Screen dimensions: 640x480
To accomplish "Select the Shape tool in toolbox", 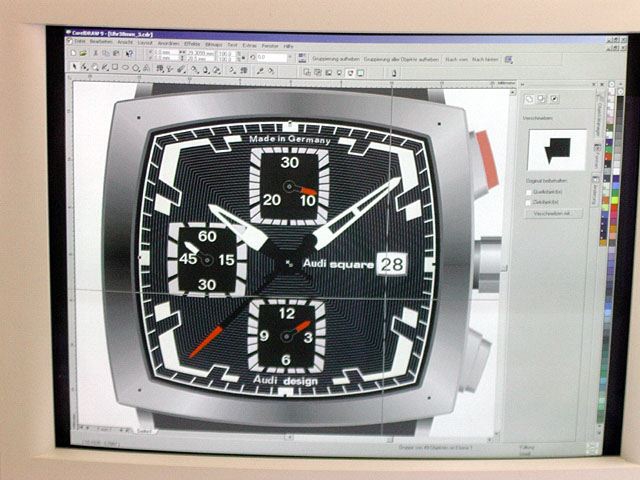I will click(84, 67).
